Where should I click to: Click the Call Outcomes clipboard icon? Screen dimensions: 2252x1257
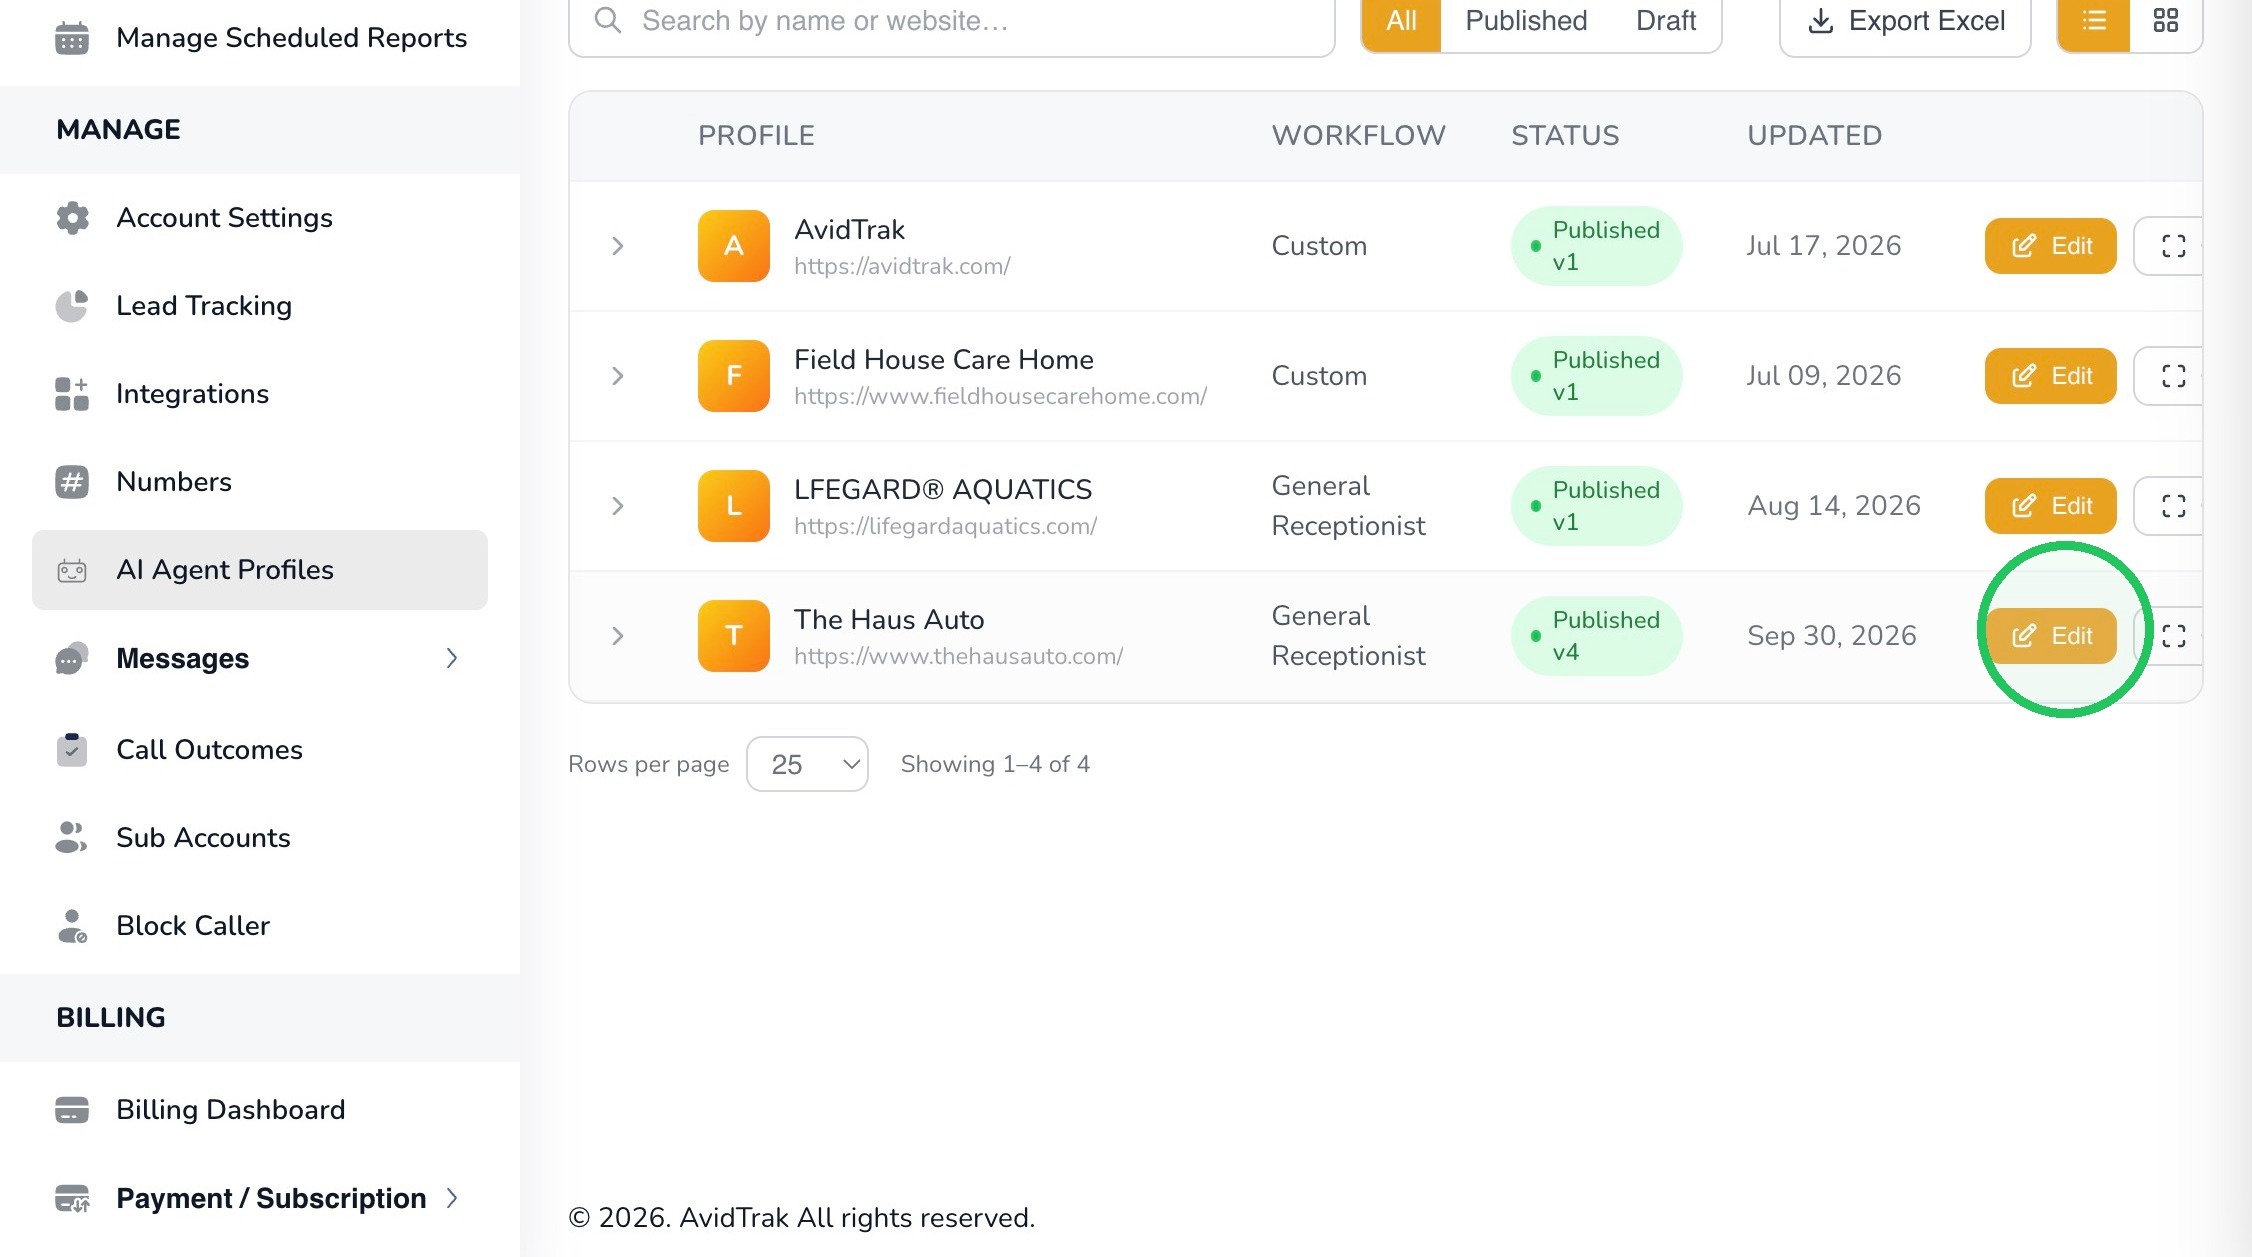72,750
